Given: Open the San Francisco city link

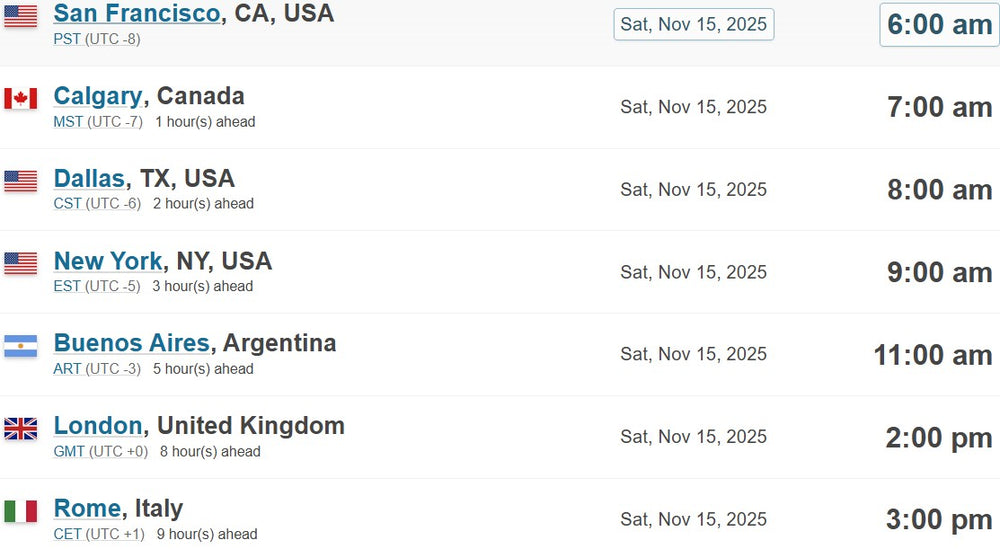Looking at the screenshot, I should (137, 13).
